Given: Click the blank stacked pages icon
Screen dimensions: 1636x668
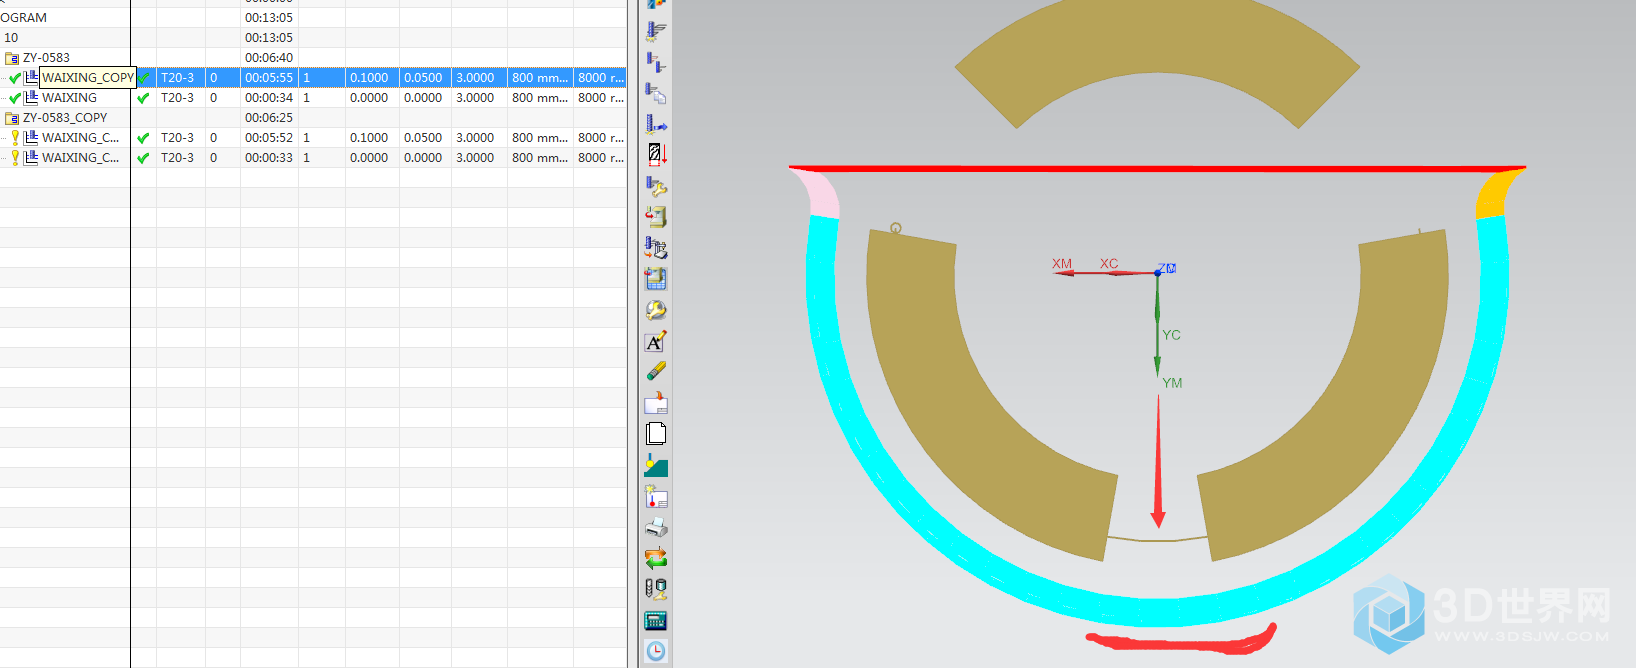Looking at the screenshot, I should pos(656,434).
